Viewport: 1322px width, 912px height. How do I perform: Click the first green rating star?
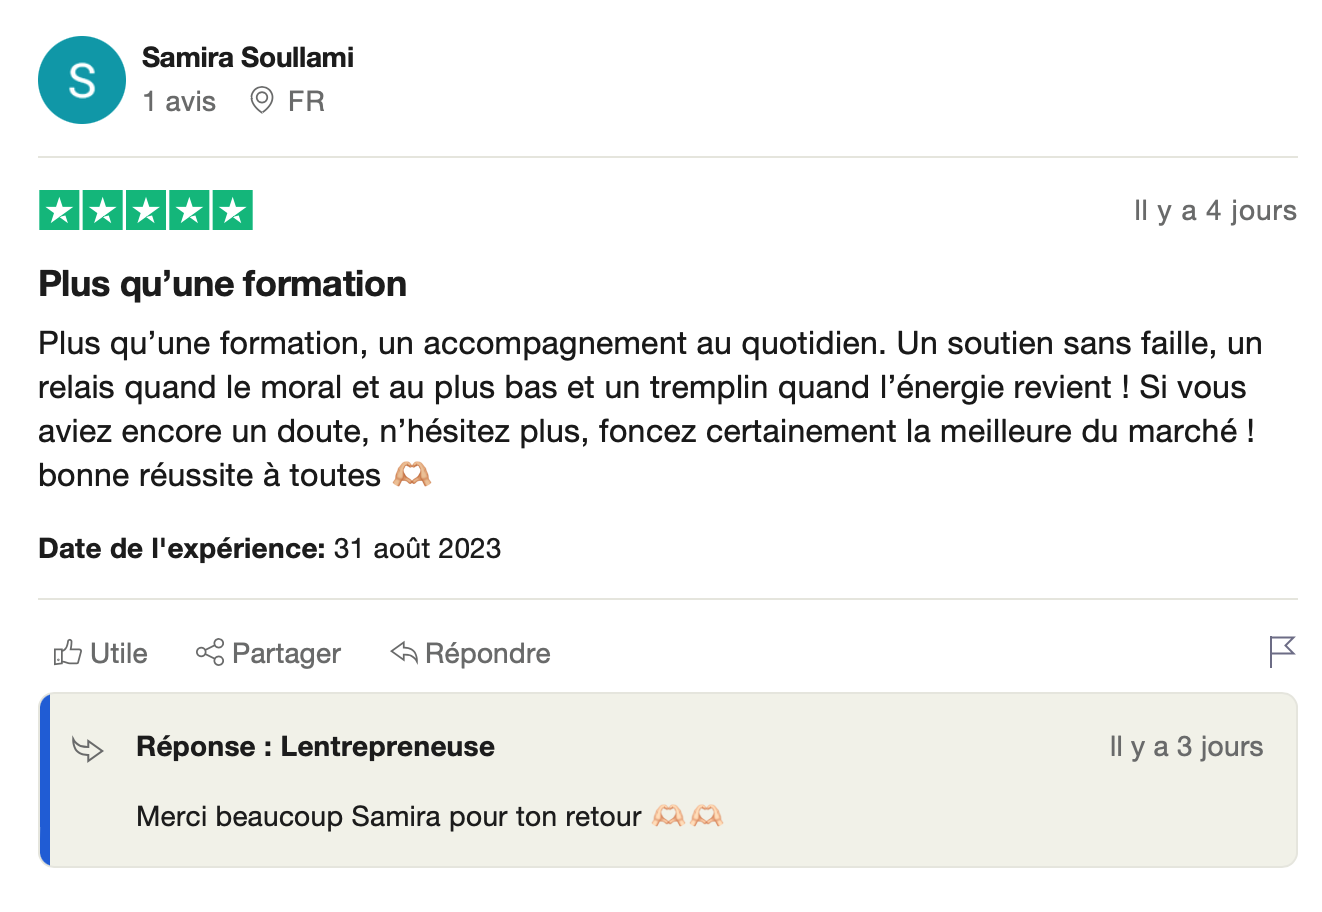[x=60, y=211]
